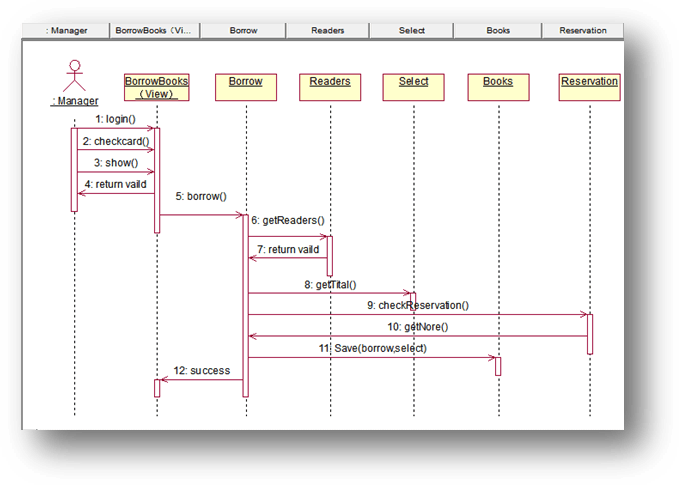Select the long Borrow lifeline activation bar
The height and width of the screenshot is (485, 679).
(x=246, y=306)
